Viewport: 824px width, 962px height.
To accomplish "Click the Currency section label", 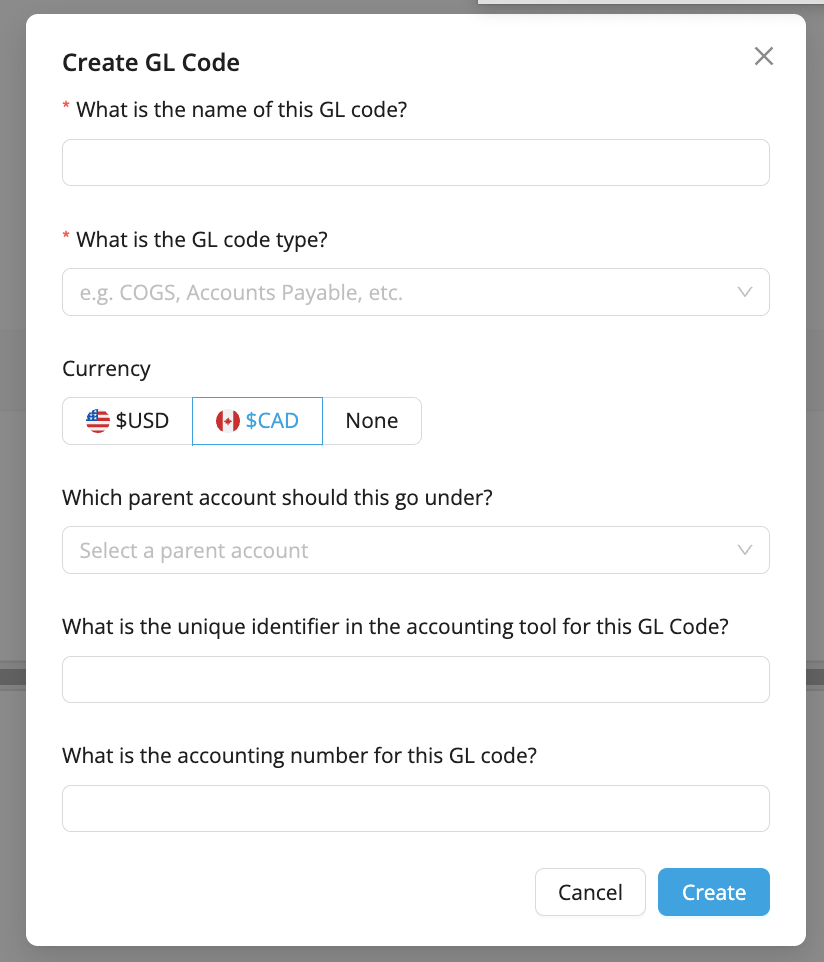I will 106,369.
